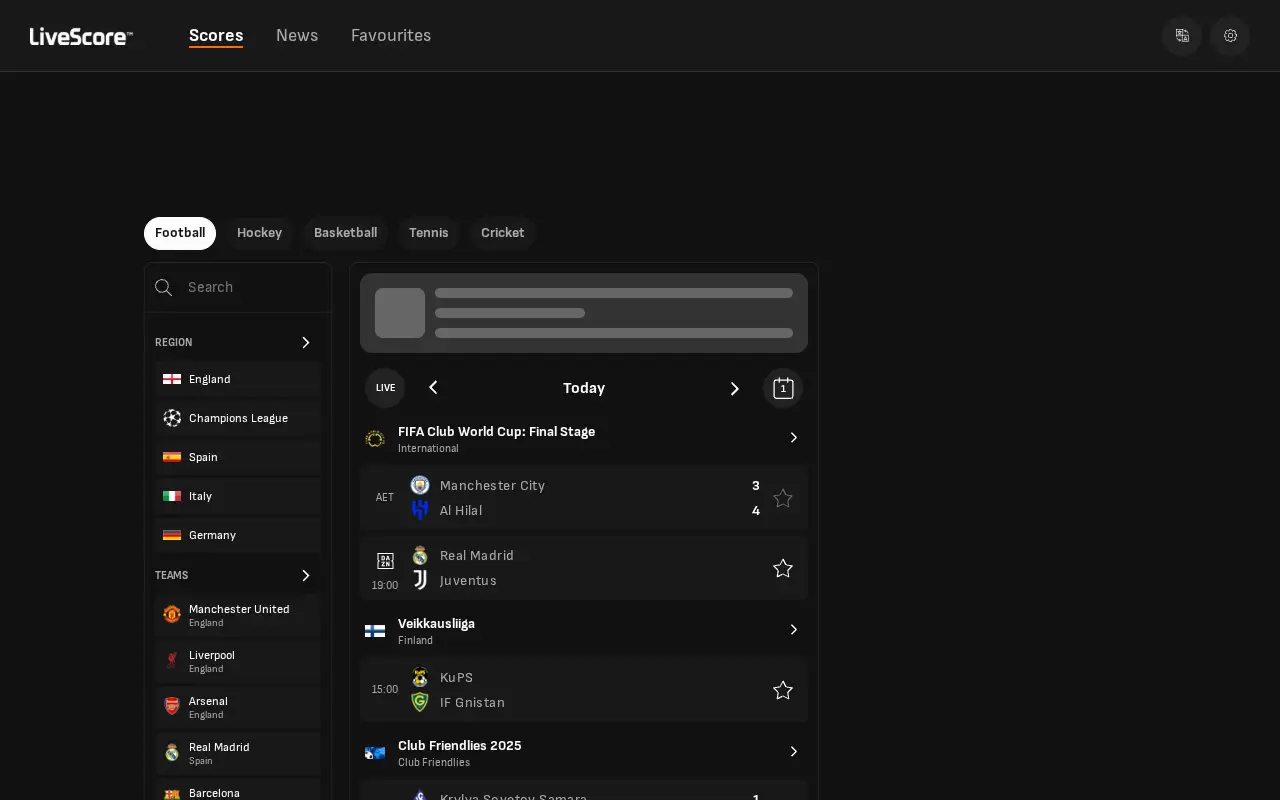Go to the next day arrow
The image size is (1280, 800).
pyautogui.click(x=735, y=388)
